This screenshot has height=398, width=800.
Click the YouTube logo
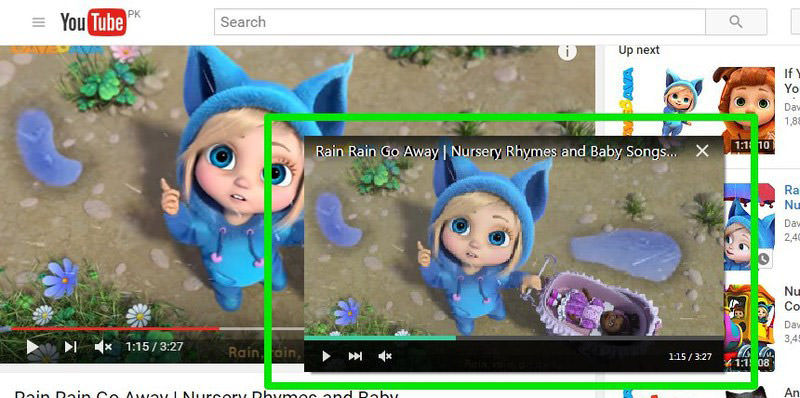93,22
